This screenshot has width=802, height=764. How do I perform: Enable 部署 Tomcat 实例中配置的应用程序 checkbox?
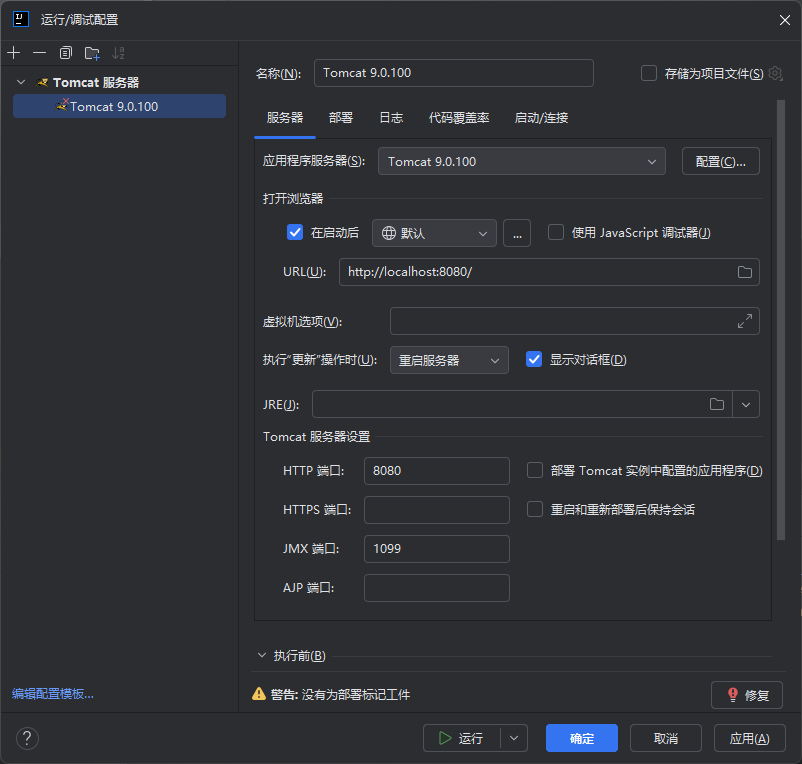(535, 470)
